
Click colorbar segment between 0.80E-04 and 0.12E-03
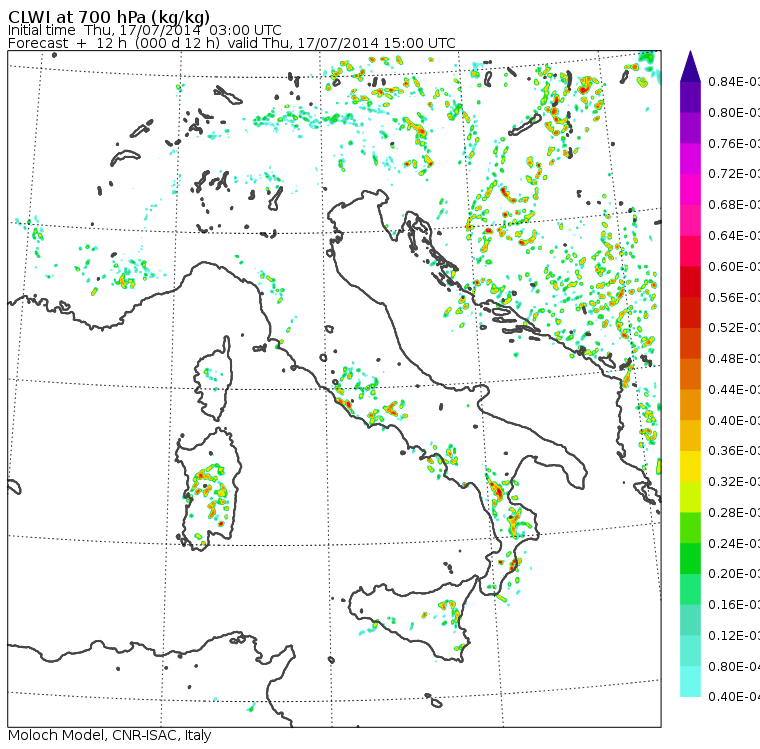point(691,651)
